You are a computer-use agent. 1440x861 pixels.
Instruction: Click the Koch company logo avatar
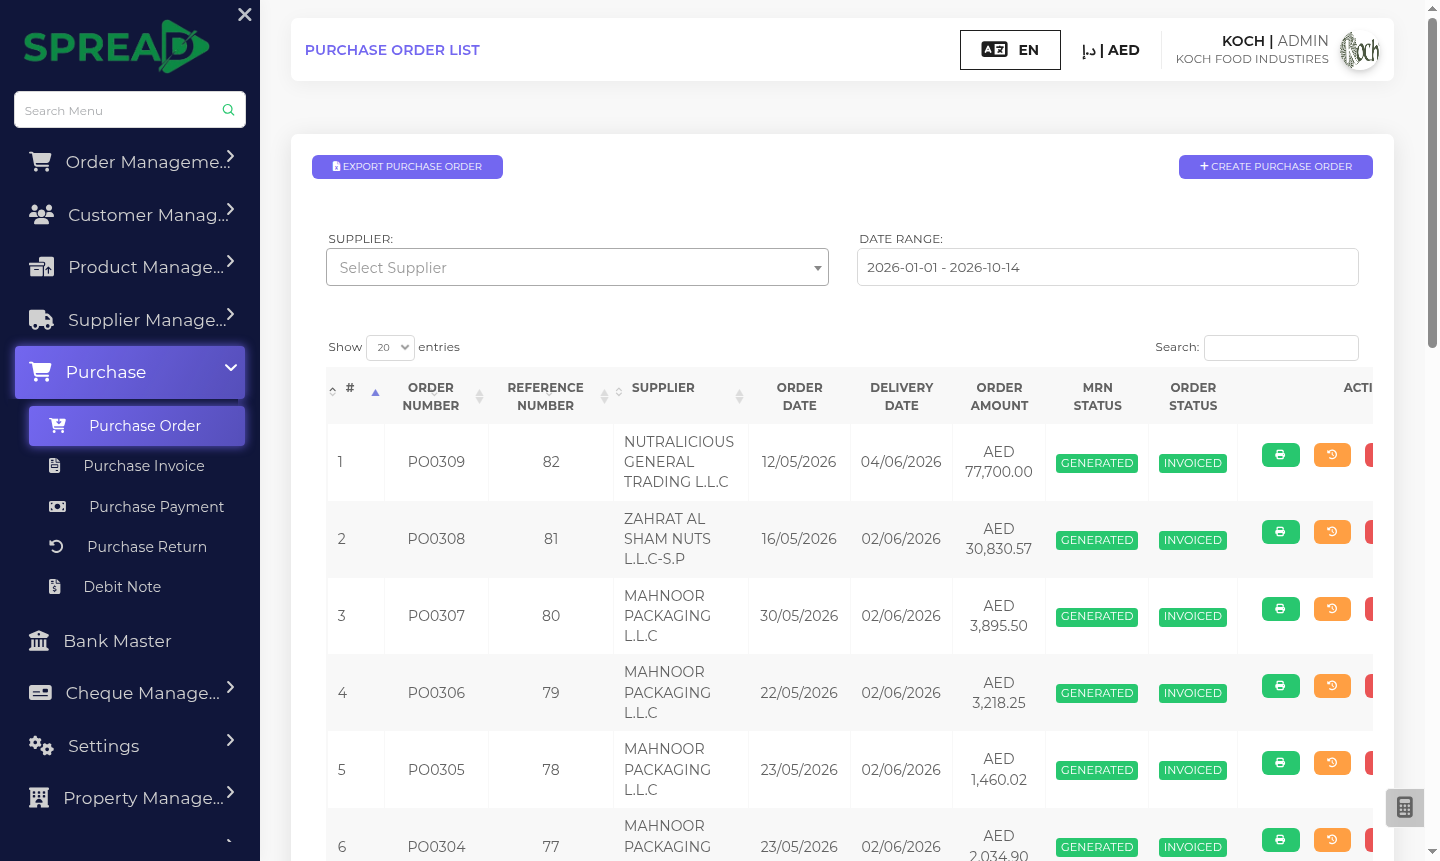1360,50
